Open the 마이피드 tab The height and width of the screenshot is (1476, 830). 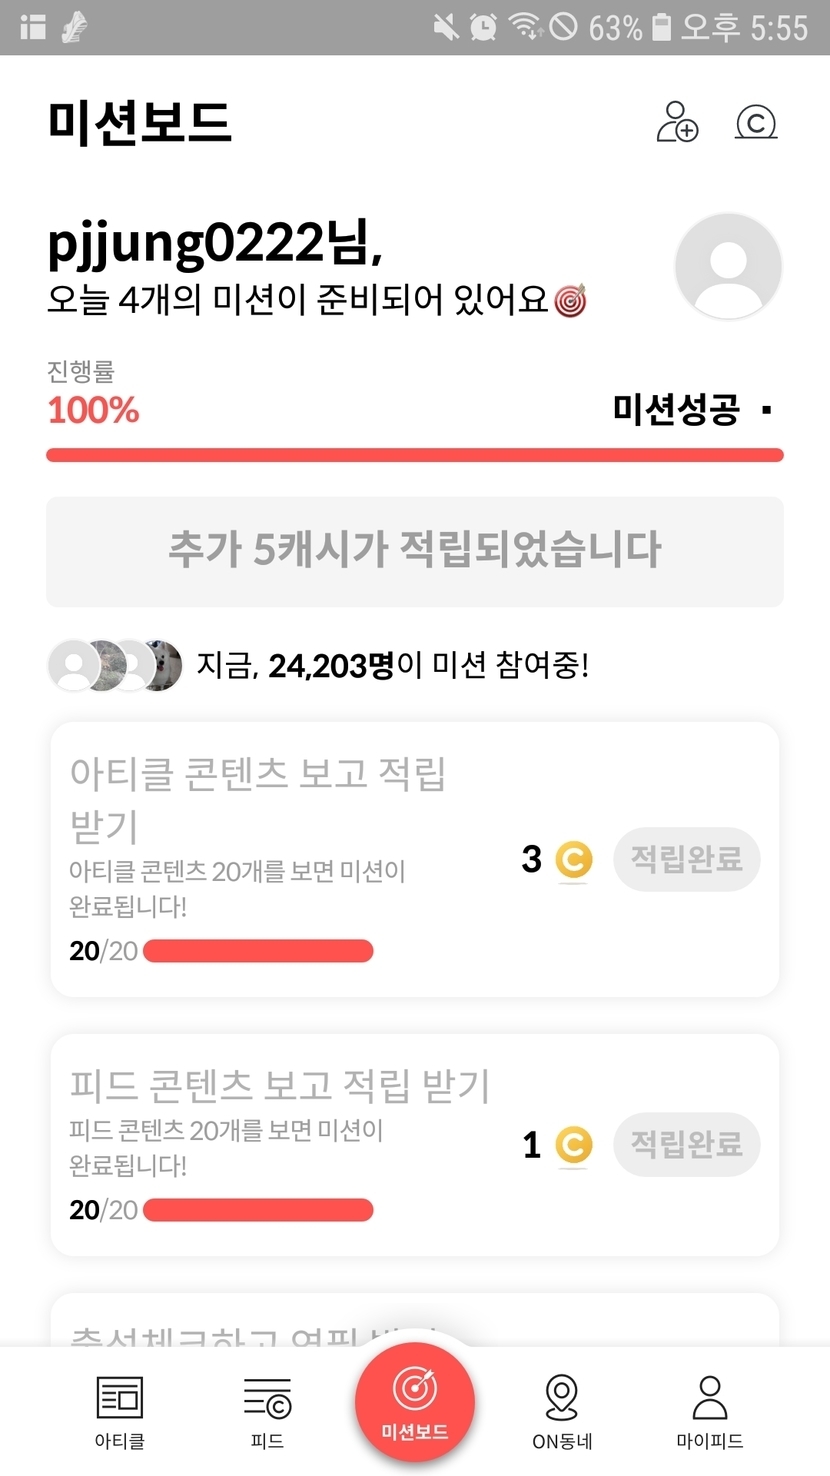click(710, 1411)
